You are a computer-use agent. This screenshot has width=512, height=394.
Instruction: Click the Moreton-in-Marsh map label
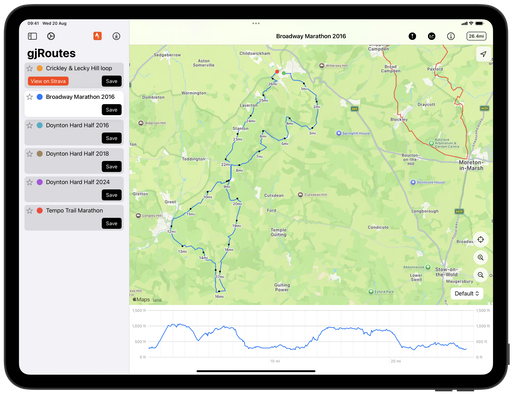pyautogui.click(x=471, y=165)
